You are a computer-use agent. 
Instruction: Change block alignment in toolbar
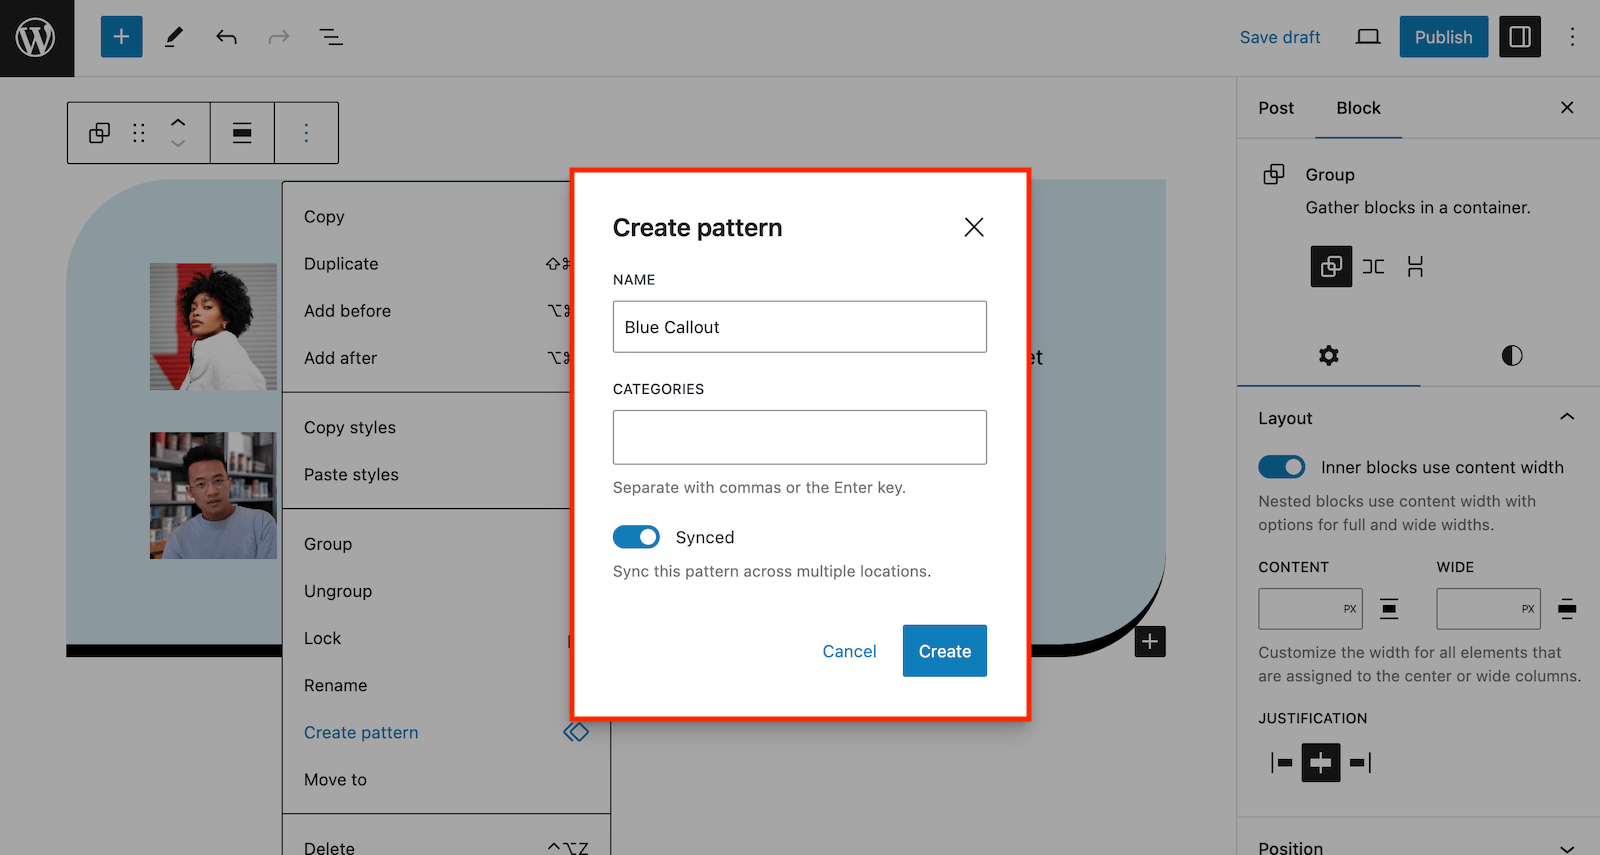tap(242, 133)
